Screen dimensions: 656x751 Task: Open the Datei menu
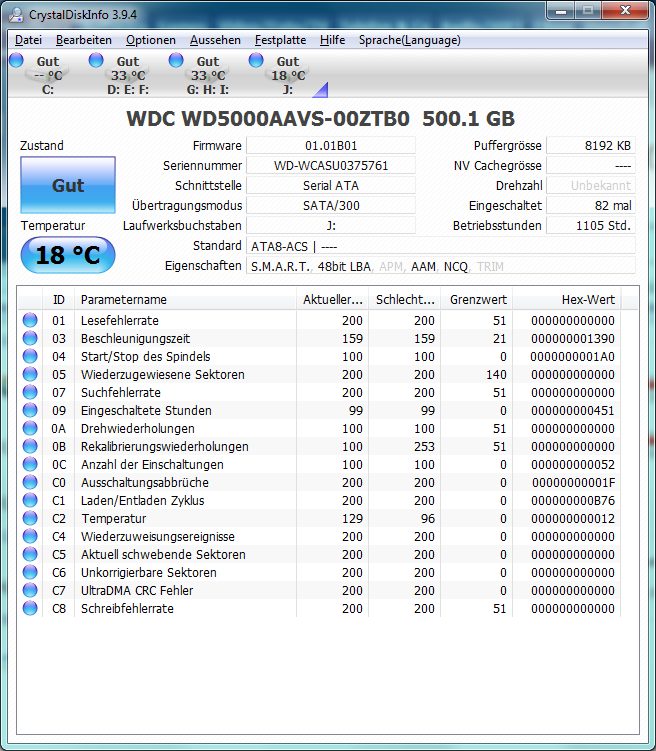pyautogui.click(x=28, y=40)
